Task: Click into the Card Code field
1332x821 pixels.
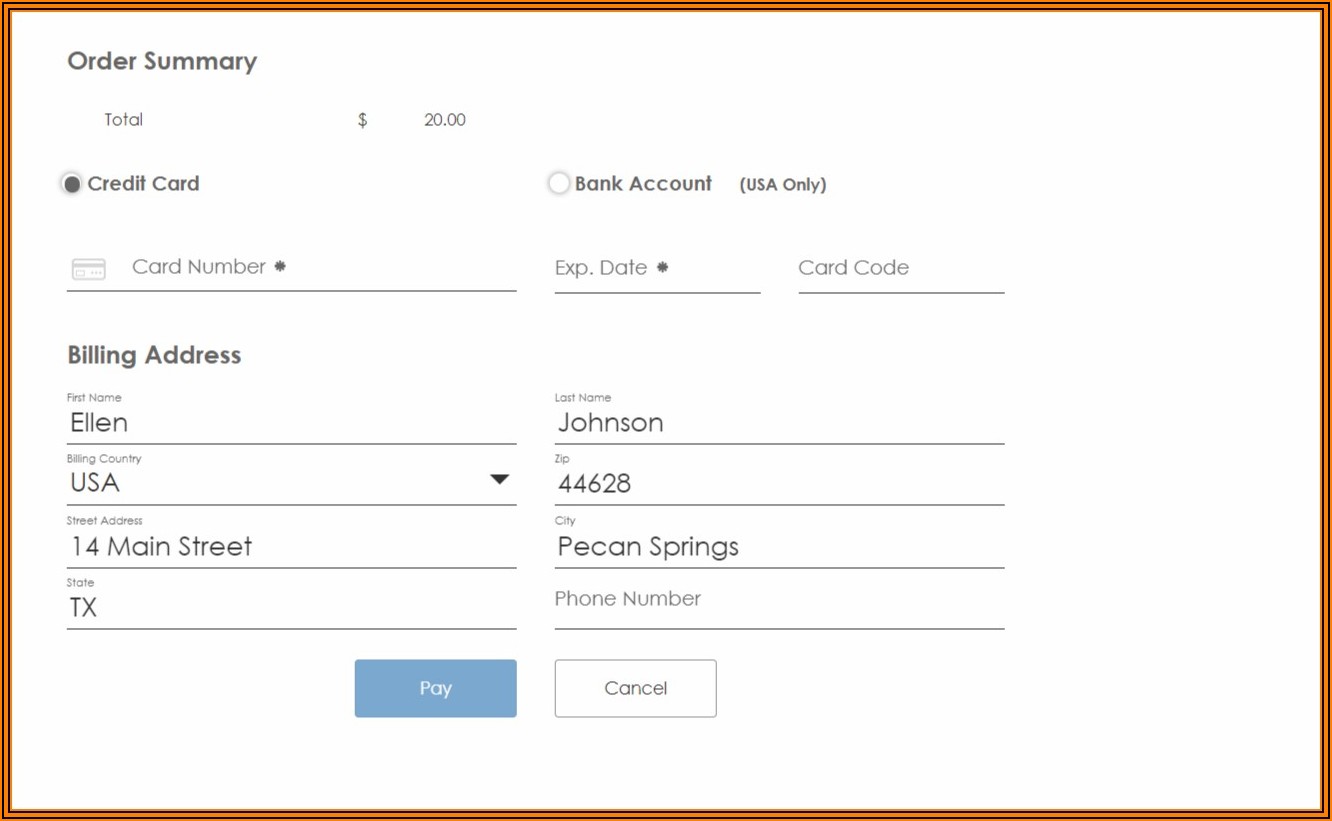Action: pos(900,269)
